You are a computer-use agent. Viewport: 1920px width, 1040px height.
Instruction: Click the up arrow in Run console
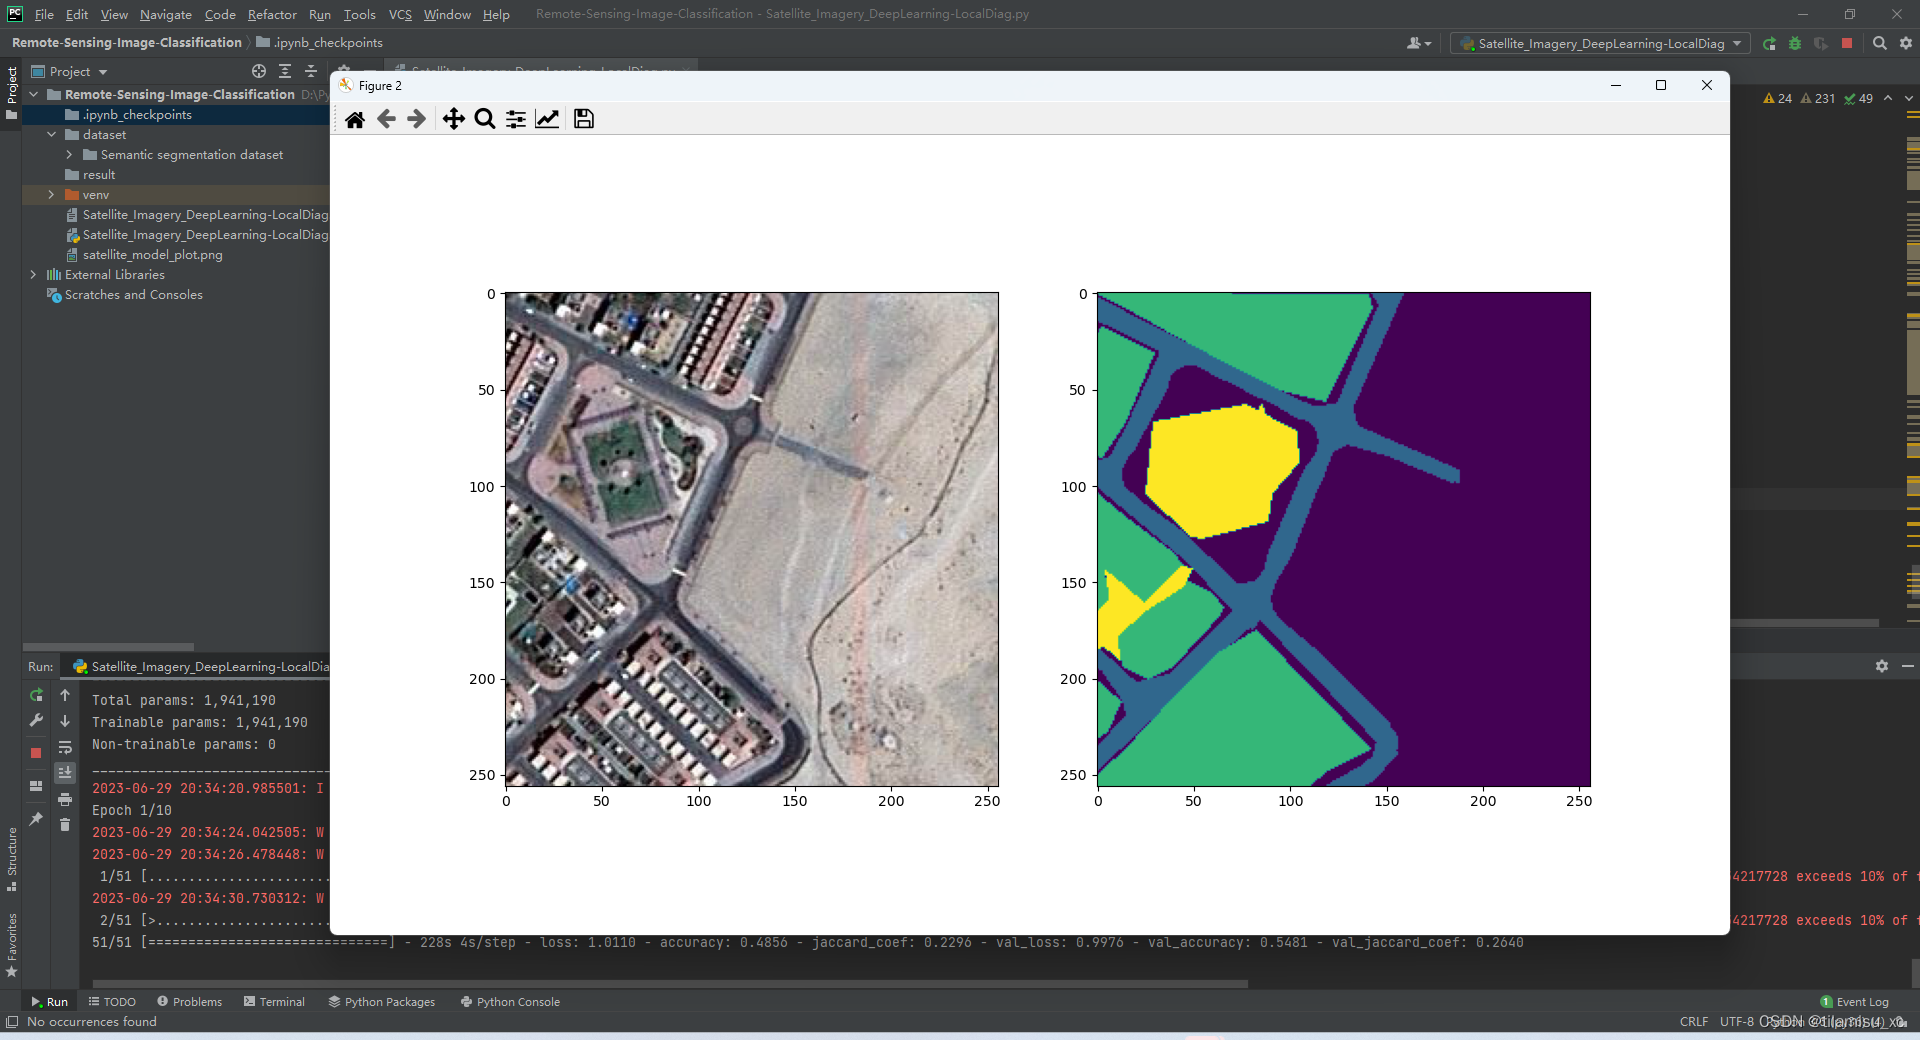click(65, 694)
